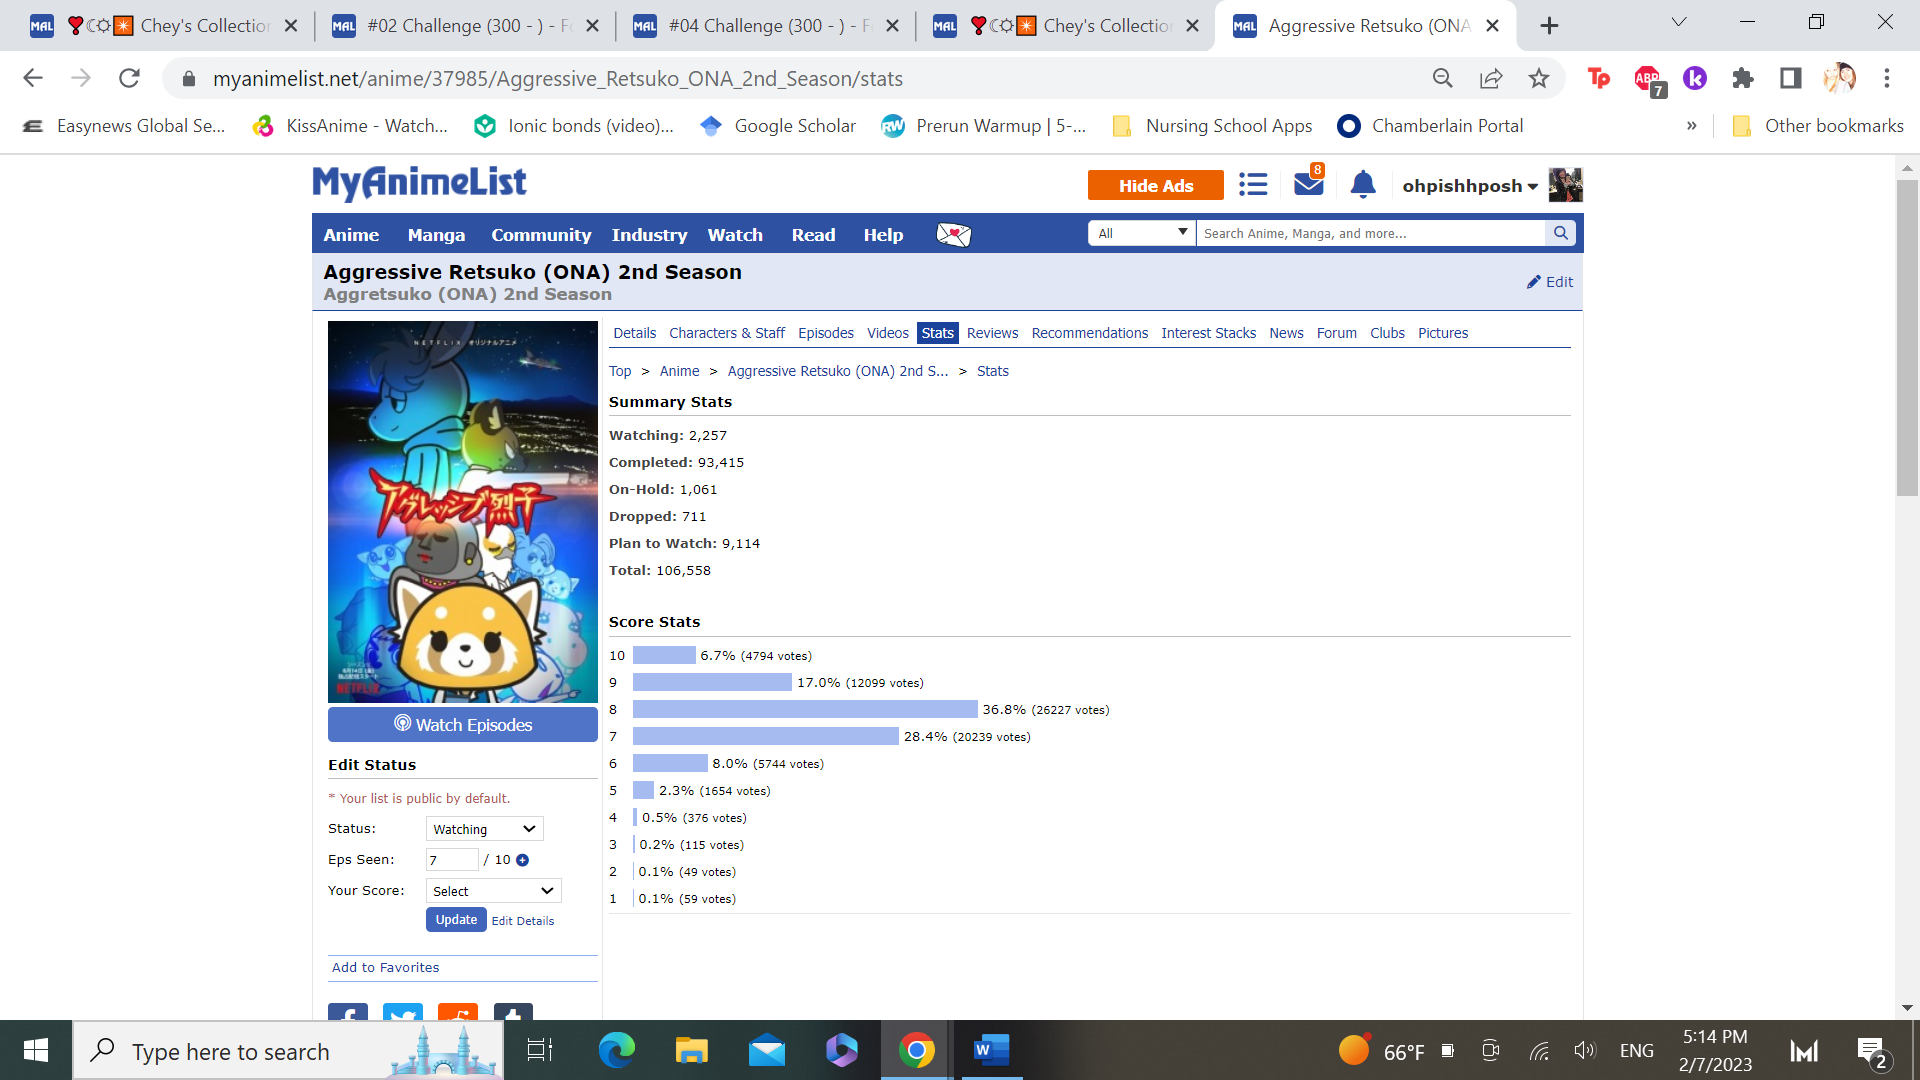Open the Status dropdown showing Watching
The height and width of the screenshot is (1080, 1920).
[x=484, y=829]
